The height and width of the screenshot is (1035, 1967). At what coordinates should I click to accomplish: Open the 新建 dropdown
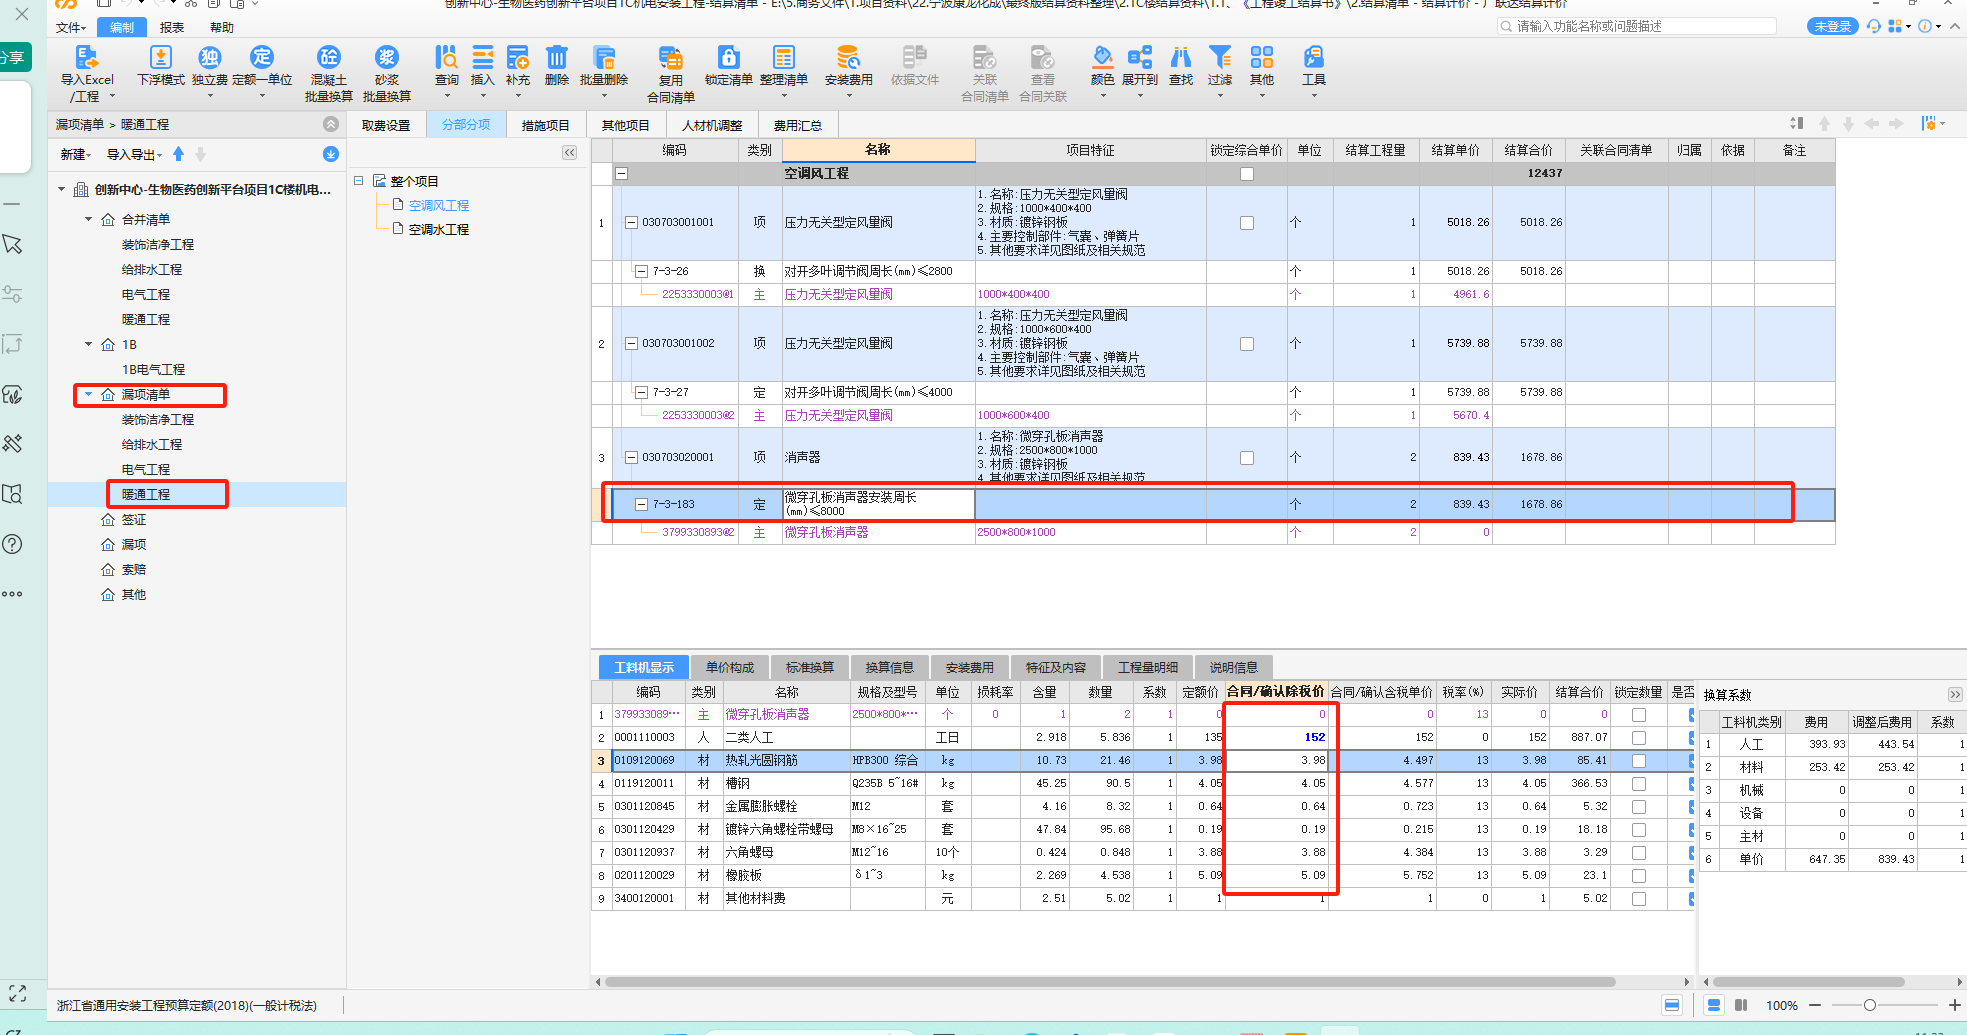(x=75, y=155)
